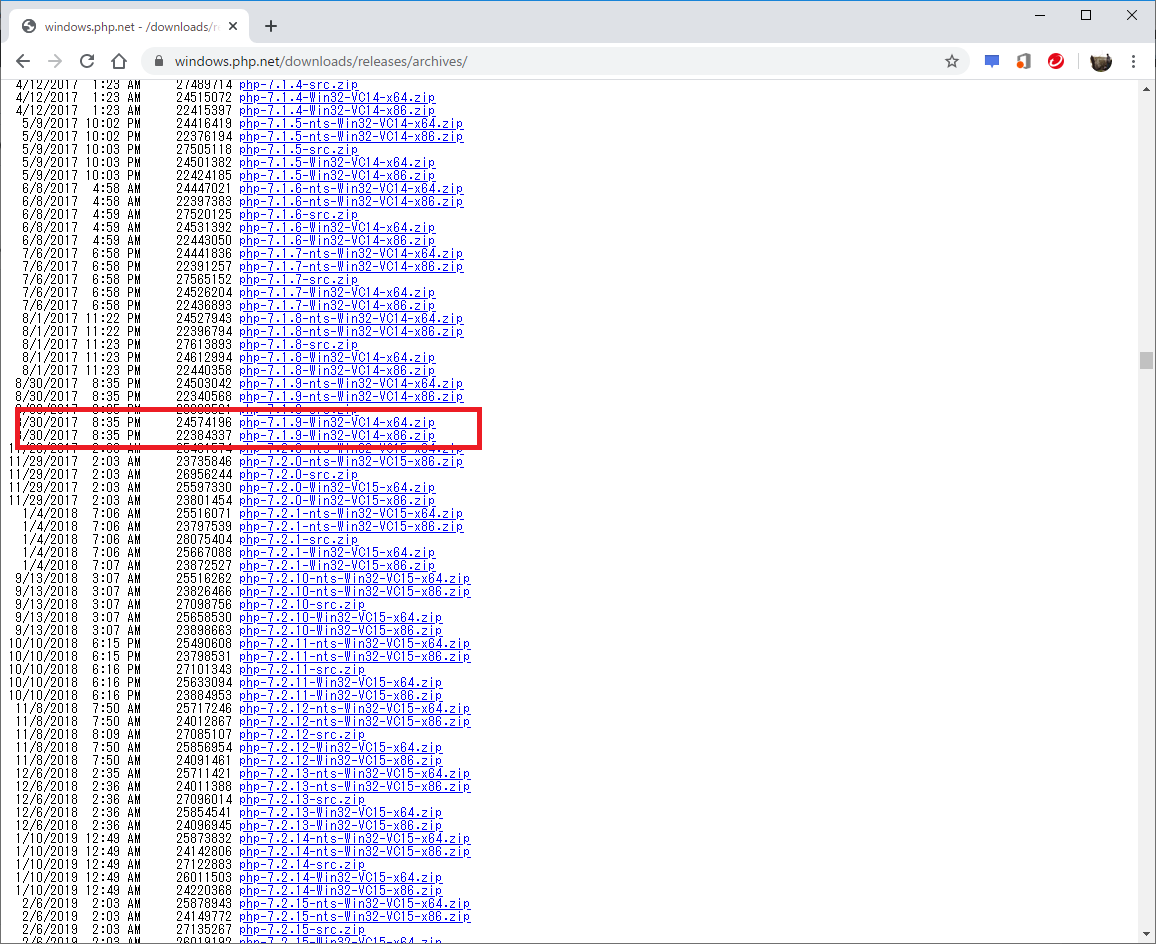Download php-7.2.13-Win32-VC15-x64.zip
1156x944 pixels.
[341, 813]
